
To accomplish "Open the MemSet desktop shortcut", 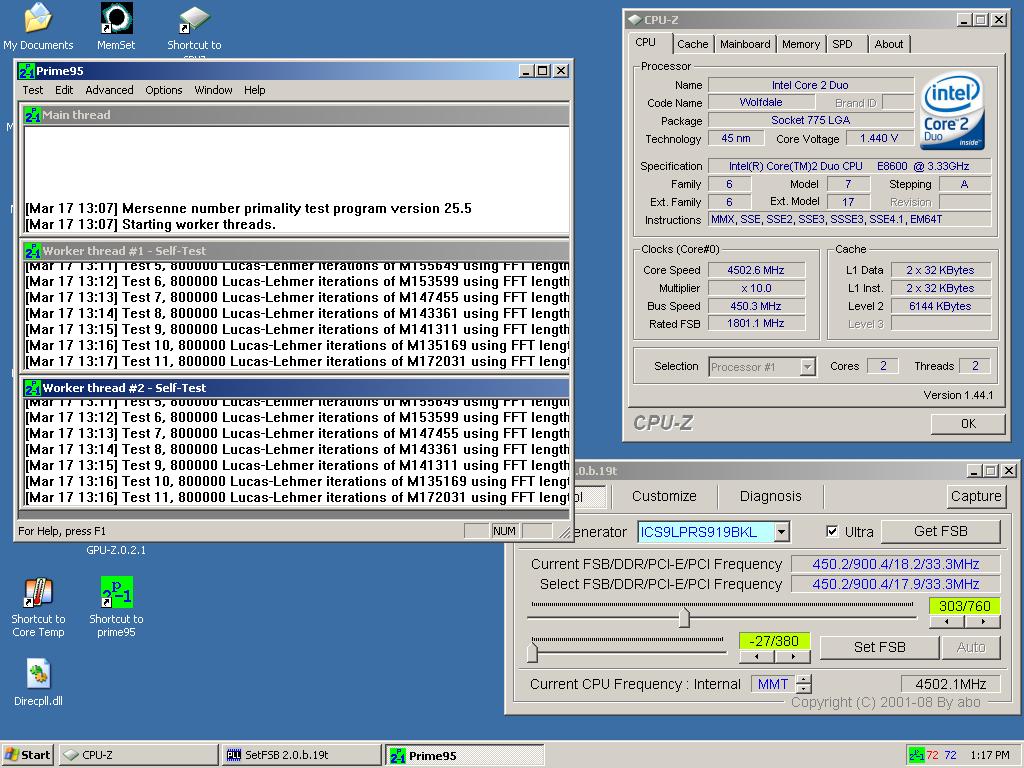I will (116, 26).
